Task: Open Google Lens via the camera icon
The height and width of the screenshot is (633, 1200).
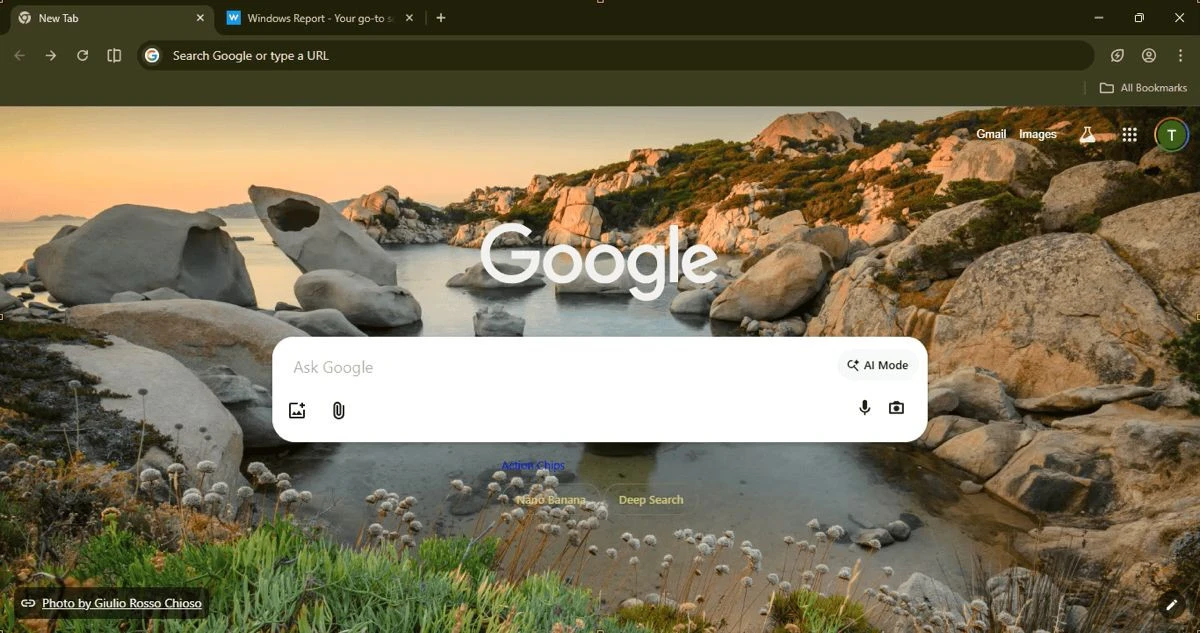Action: coord(895,407)
